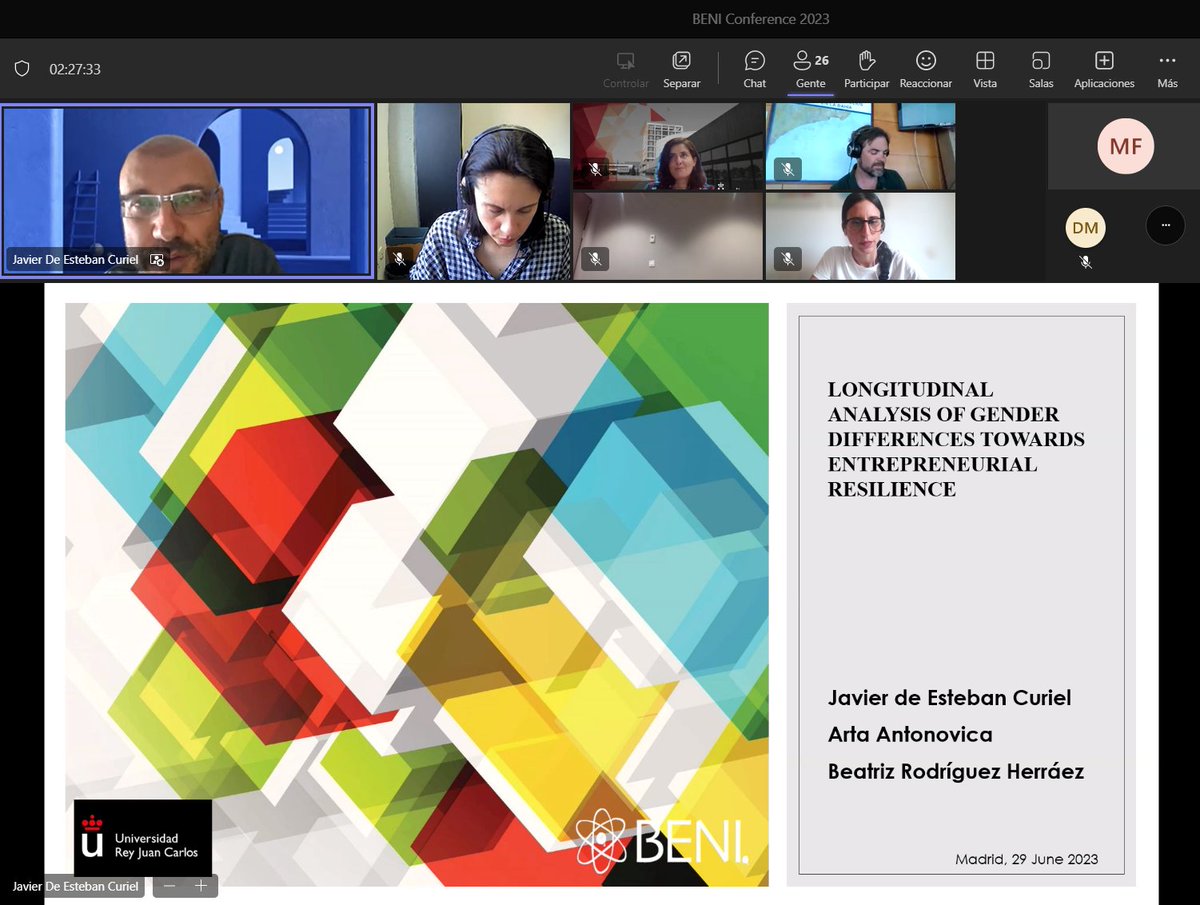This screenshot has height=905, width=1200.
Task: Open camera options on Javier De Esteban Curiel's tile
Action: [x=156, y=260]
